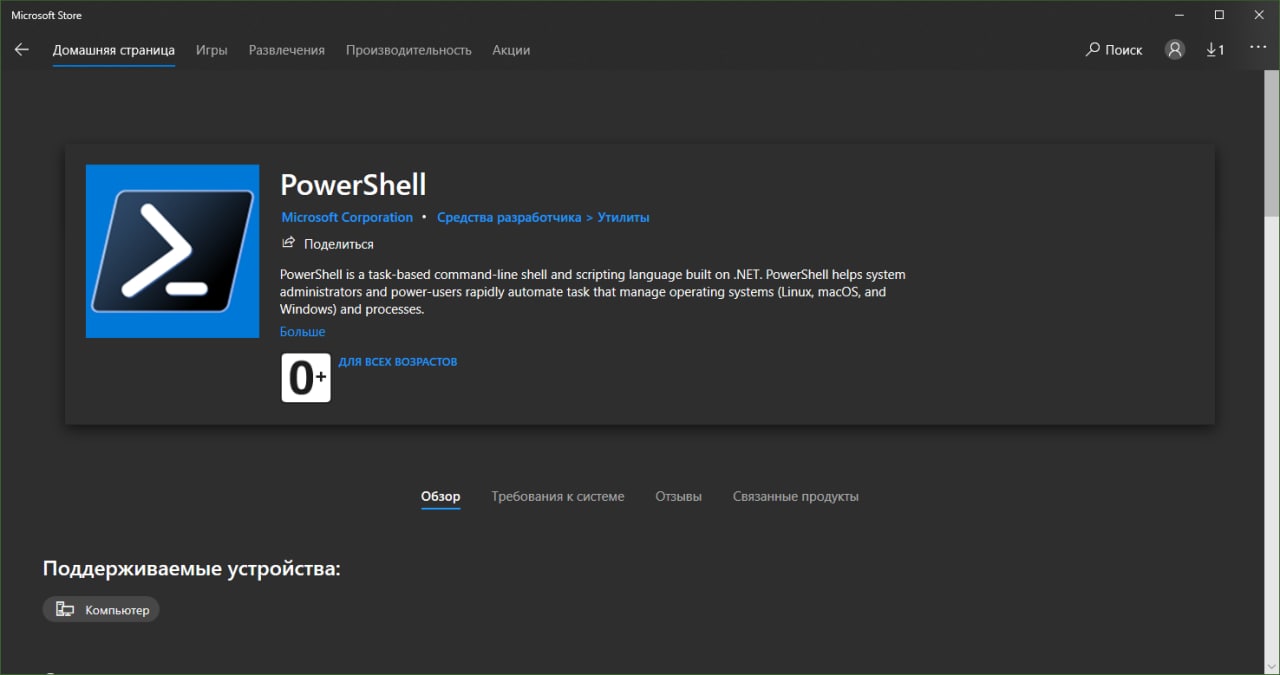
Task: Open downloads indicator showing 1
Action: [1215, 50]
